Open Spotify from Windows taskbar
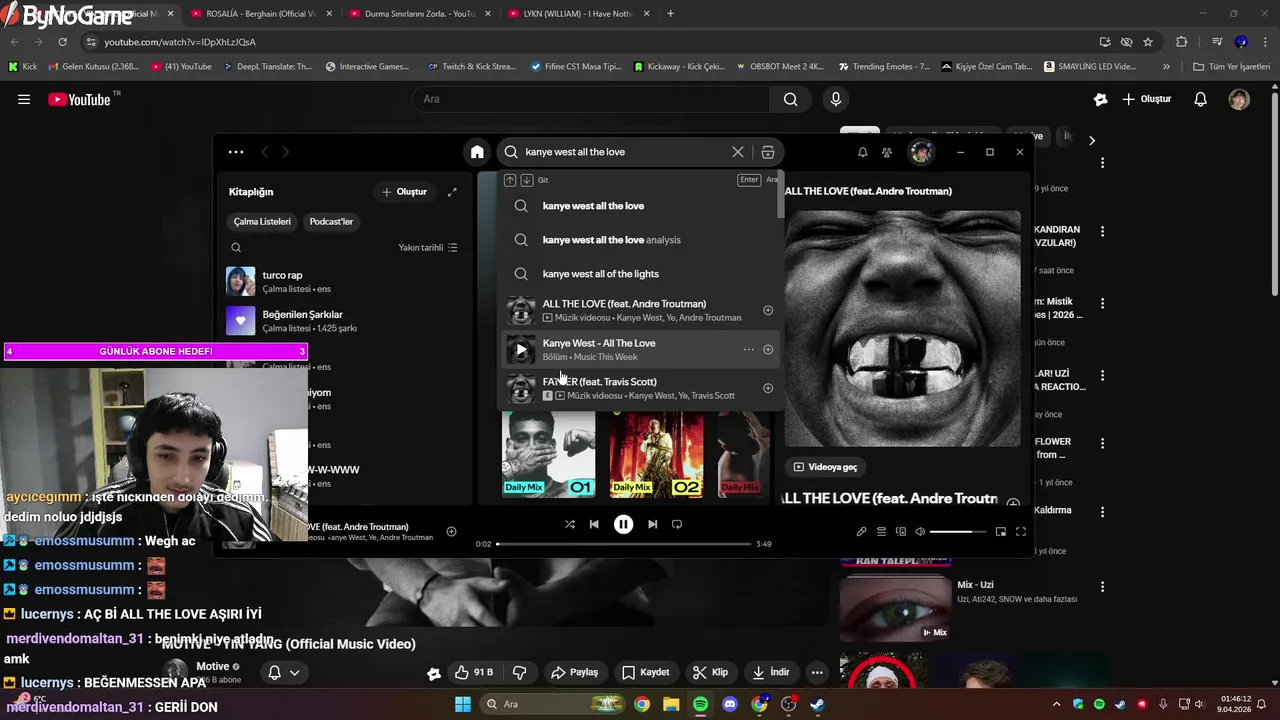This screenshot has height=720, width=1280. pyautogui.click(x=700, y=704)
